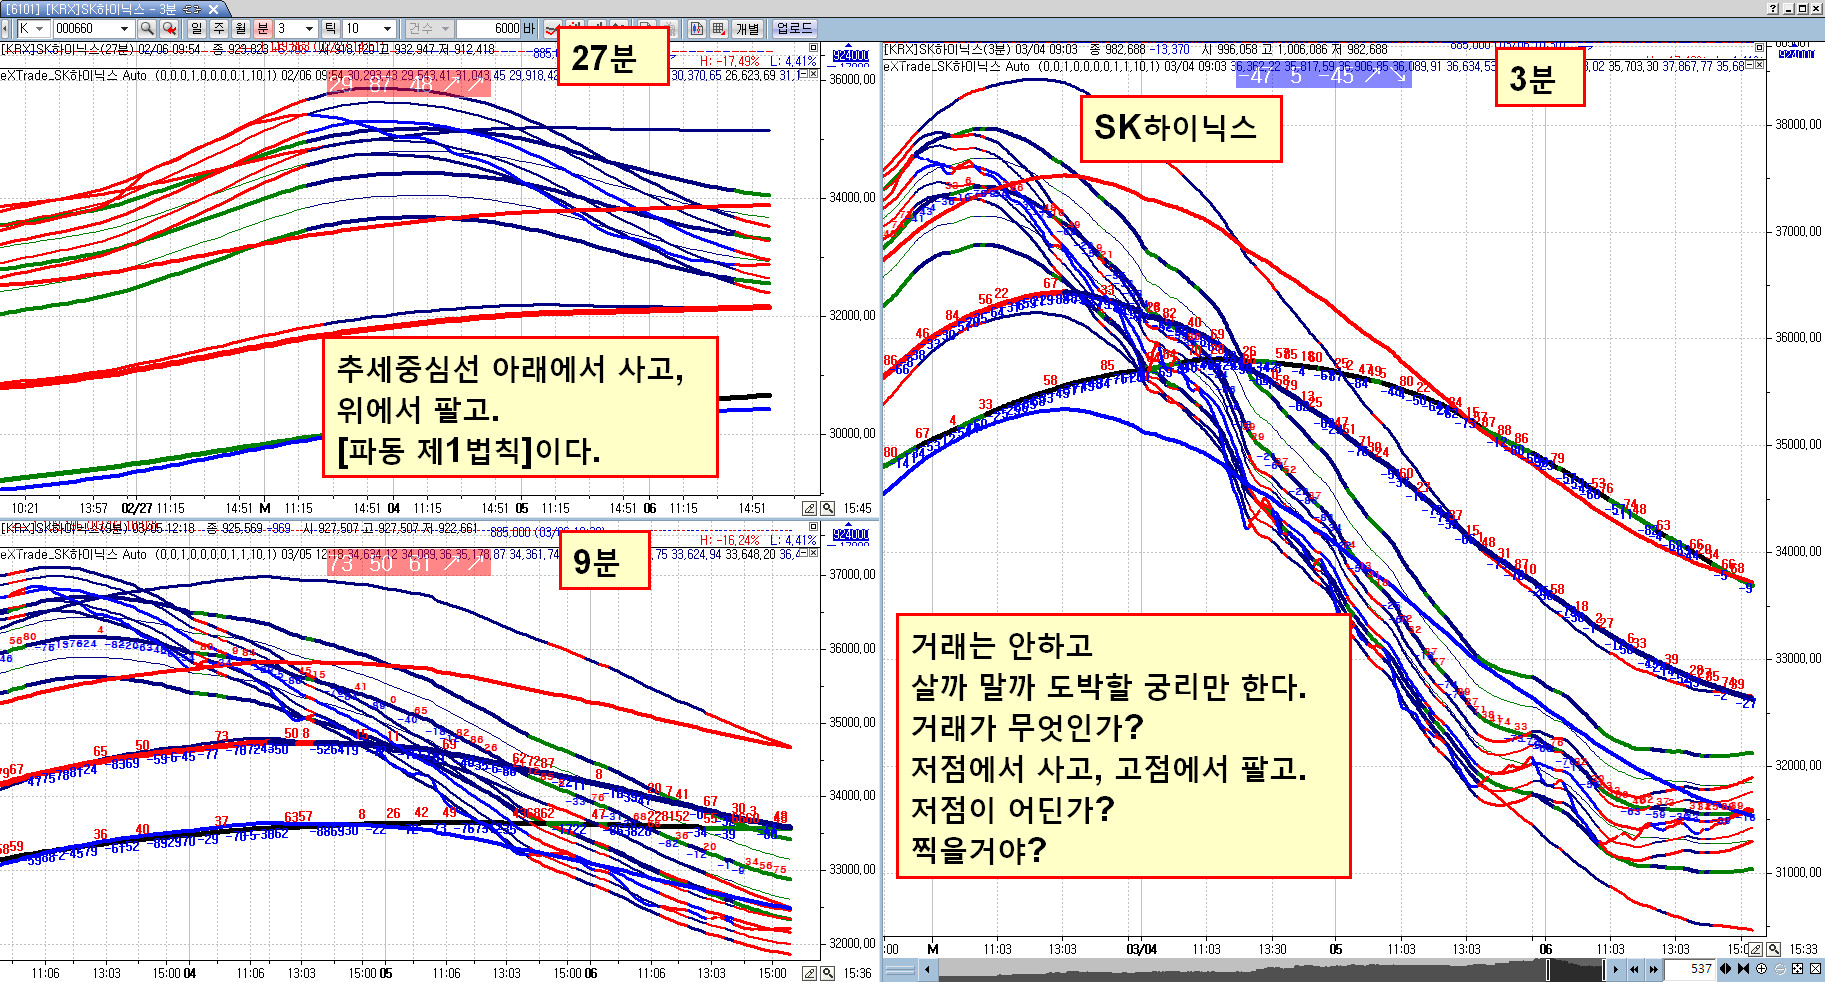The image size is (1825, 982).
Task: Click the zoom in circled plus icon
Action: [x=1761, y=969]
